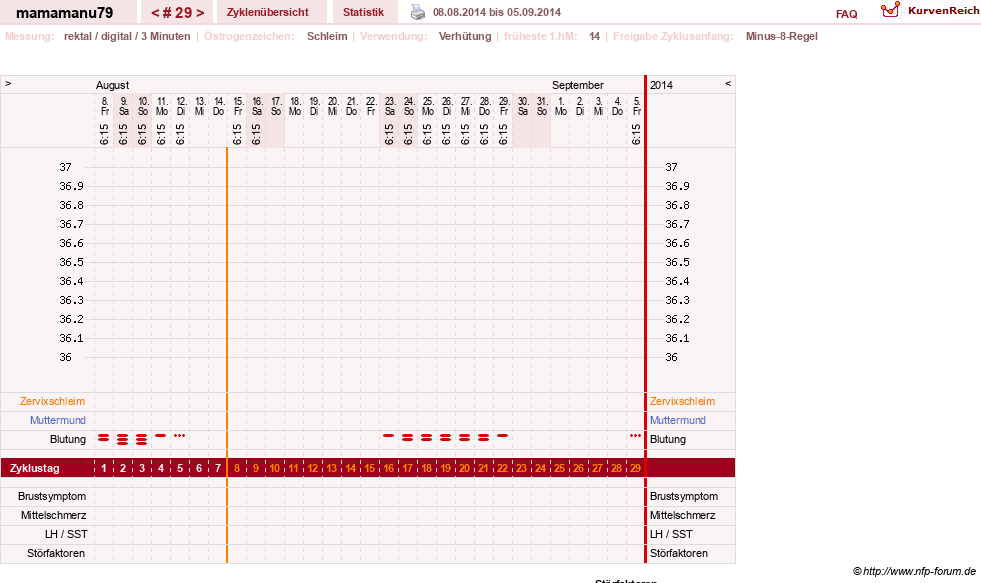Click the Schleim setting value
Image resolution: width=981 pixels, height=583 pixels.
327,36
